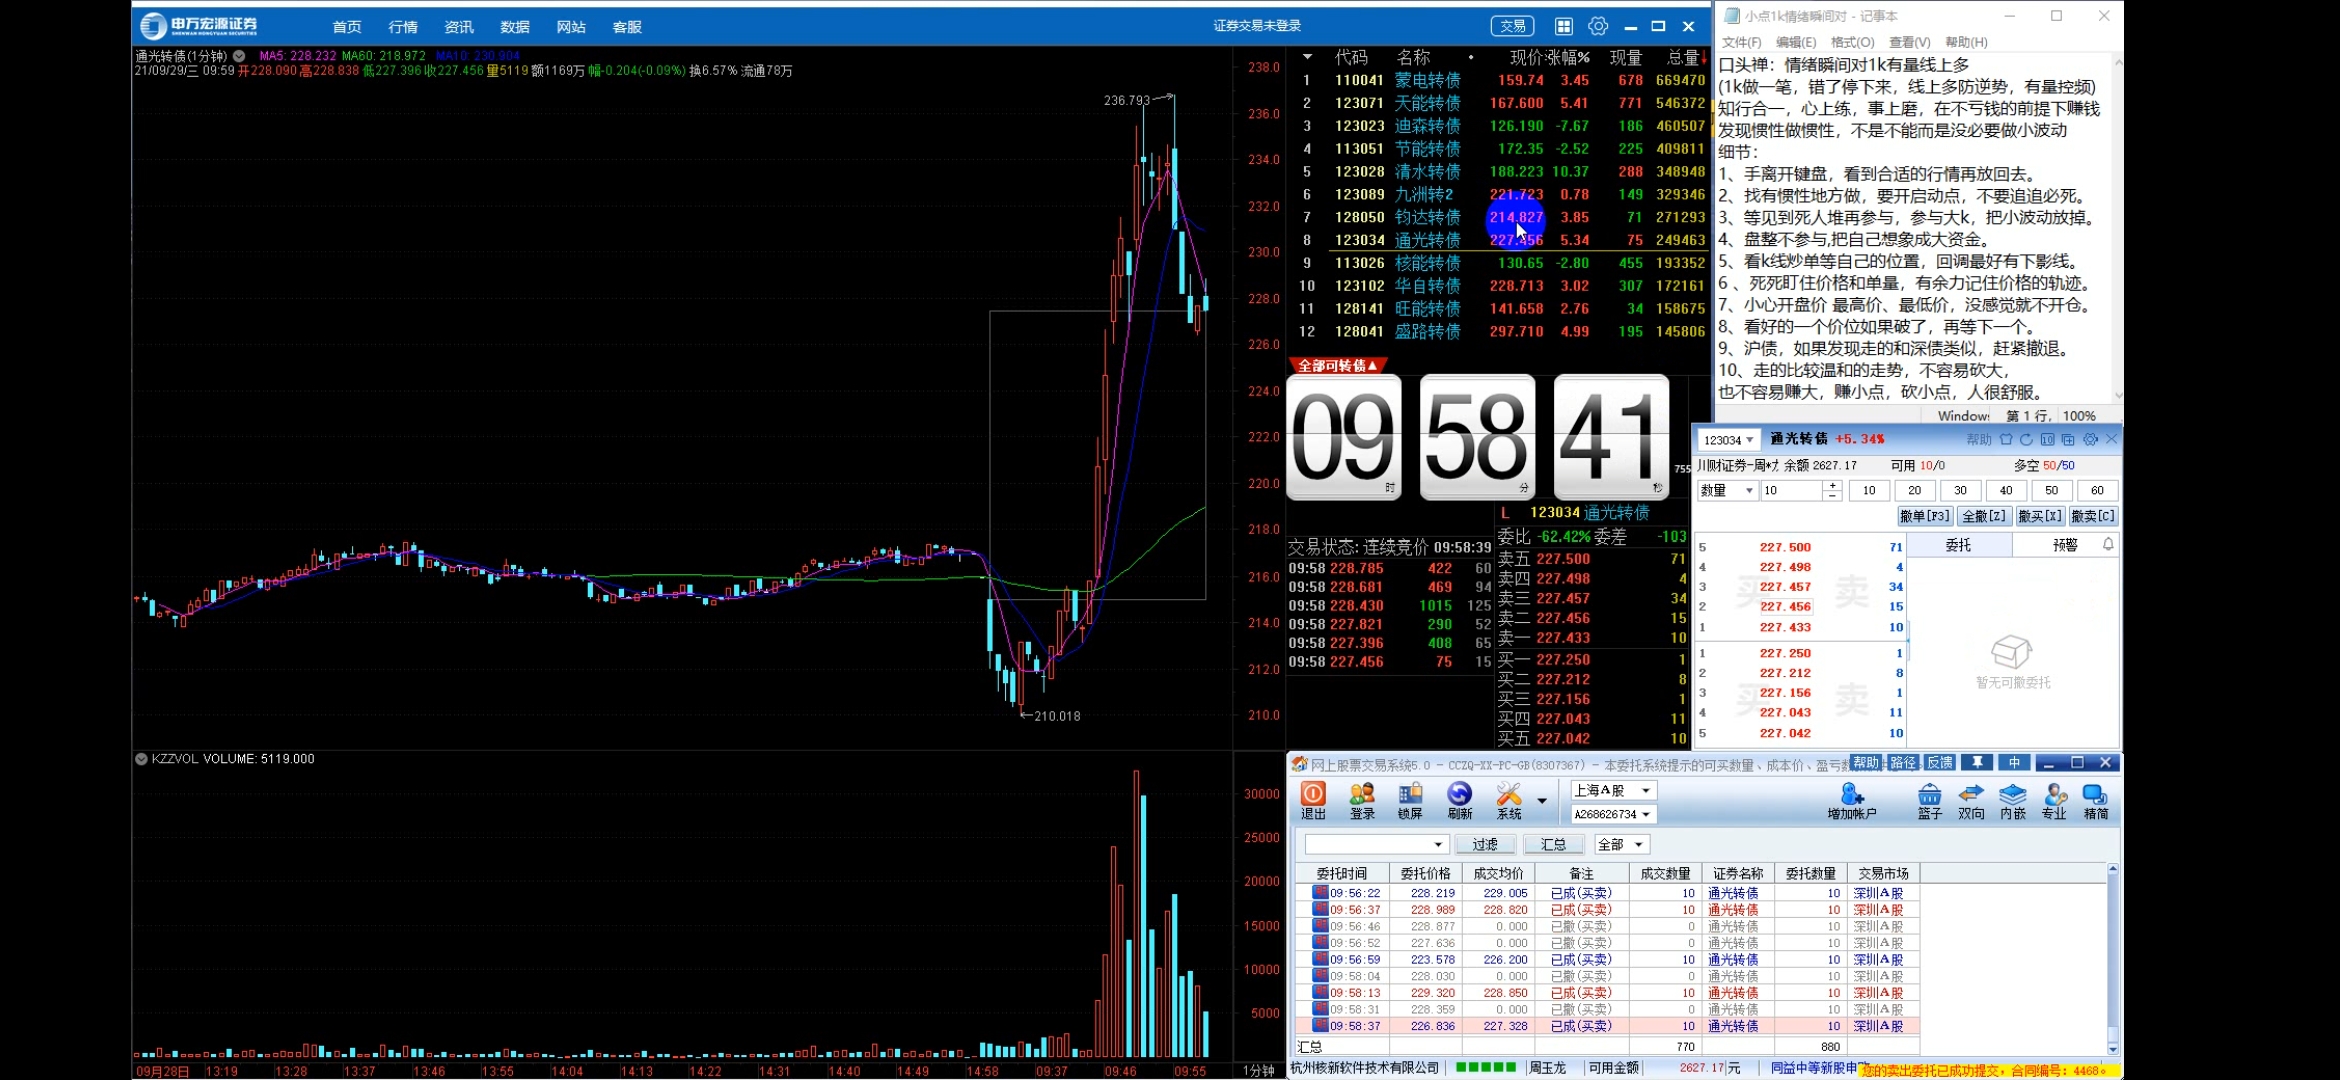This screenshot has width=2340, height=1080.
Task: Expand the arrow next to 系统 tools
Action: point(1542,801)
